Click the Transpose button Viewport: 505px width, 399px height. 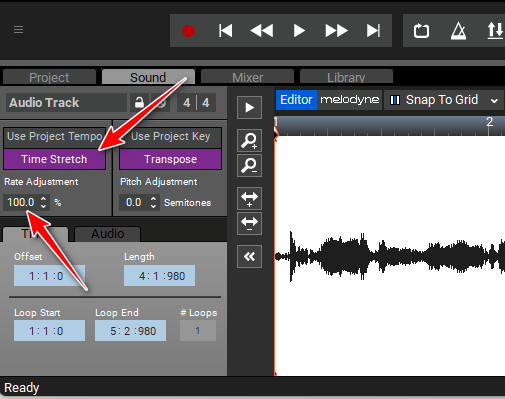pyautogui.click(x=170, y=159)
